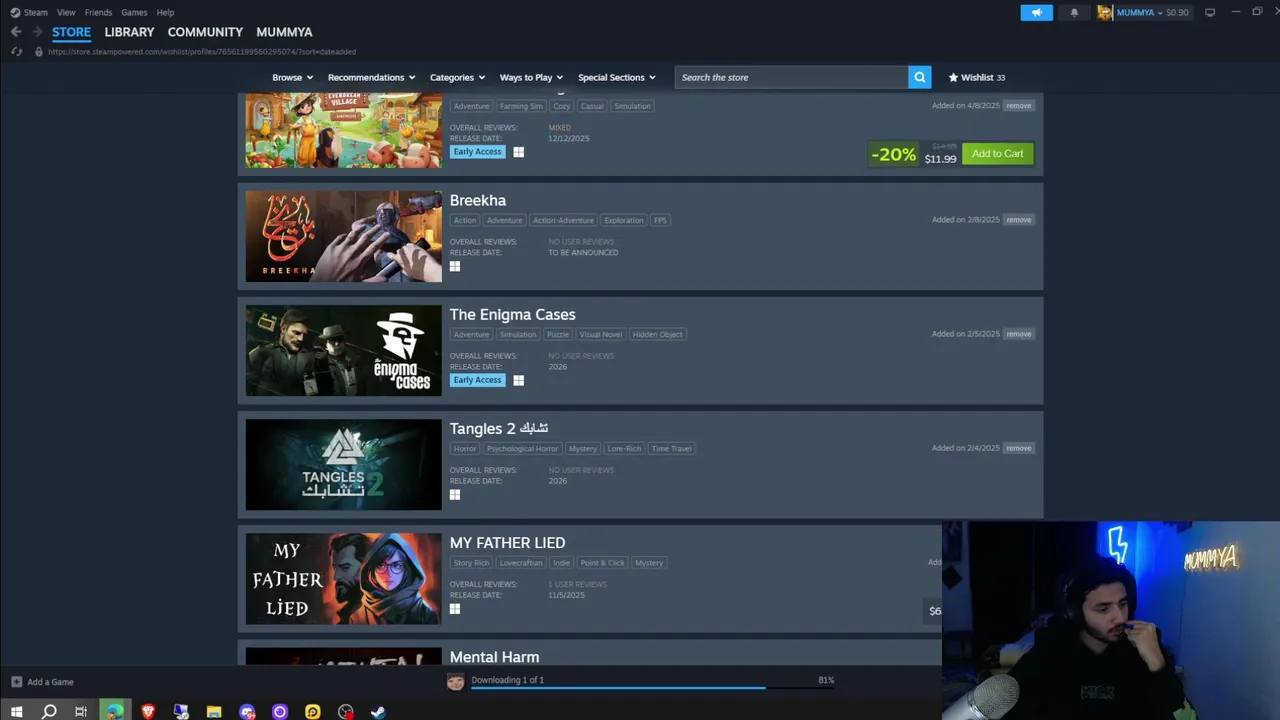Viewport: 1280px width, 720px height.
Task: Open the announcements megaphone button
Action: click(1036, 12)
